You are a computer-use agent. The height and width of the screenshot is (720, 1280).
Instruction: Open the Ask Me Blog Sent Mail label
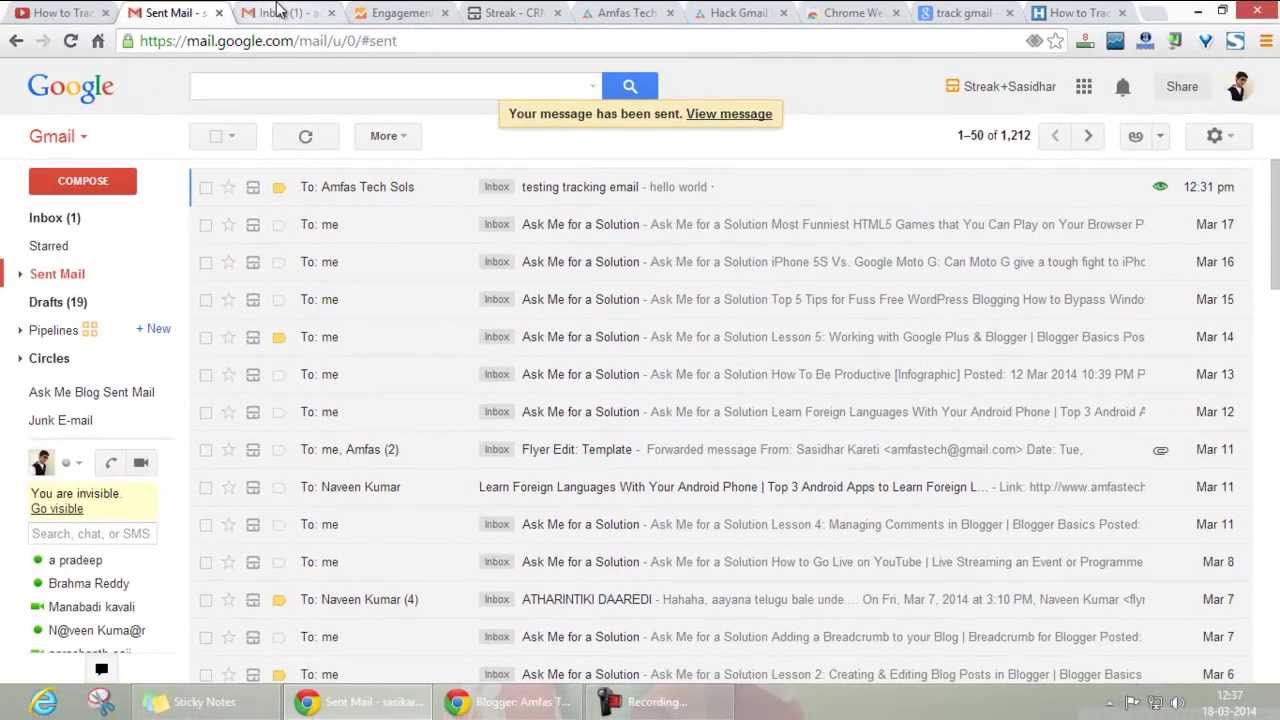[x=92, y=392]
